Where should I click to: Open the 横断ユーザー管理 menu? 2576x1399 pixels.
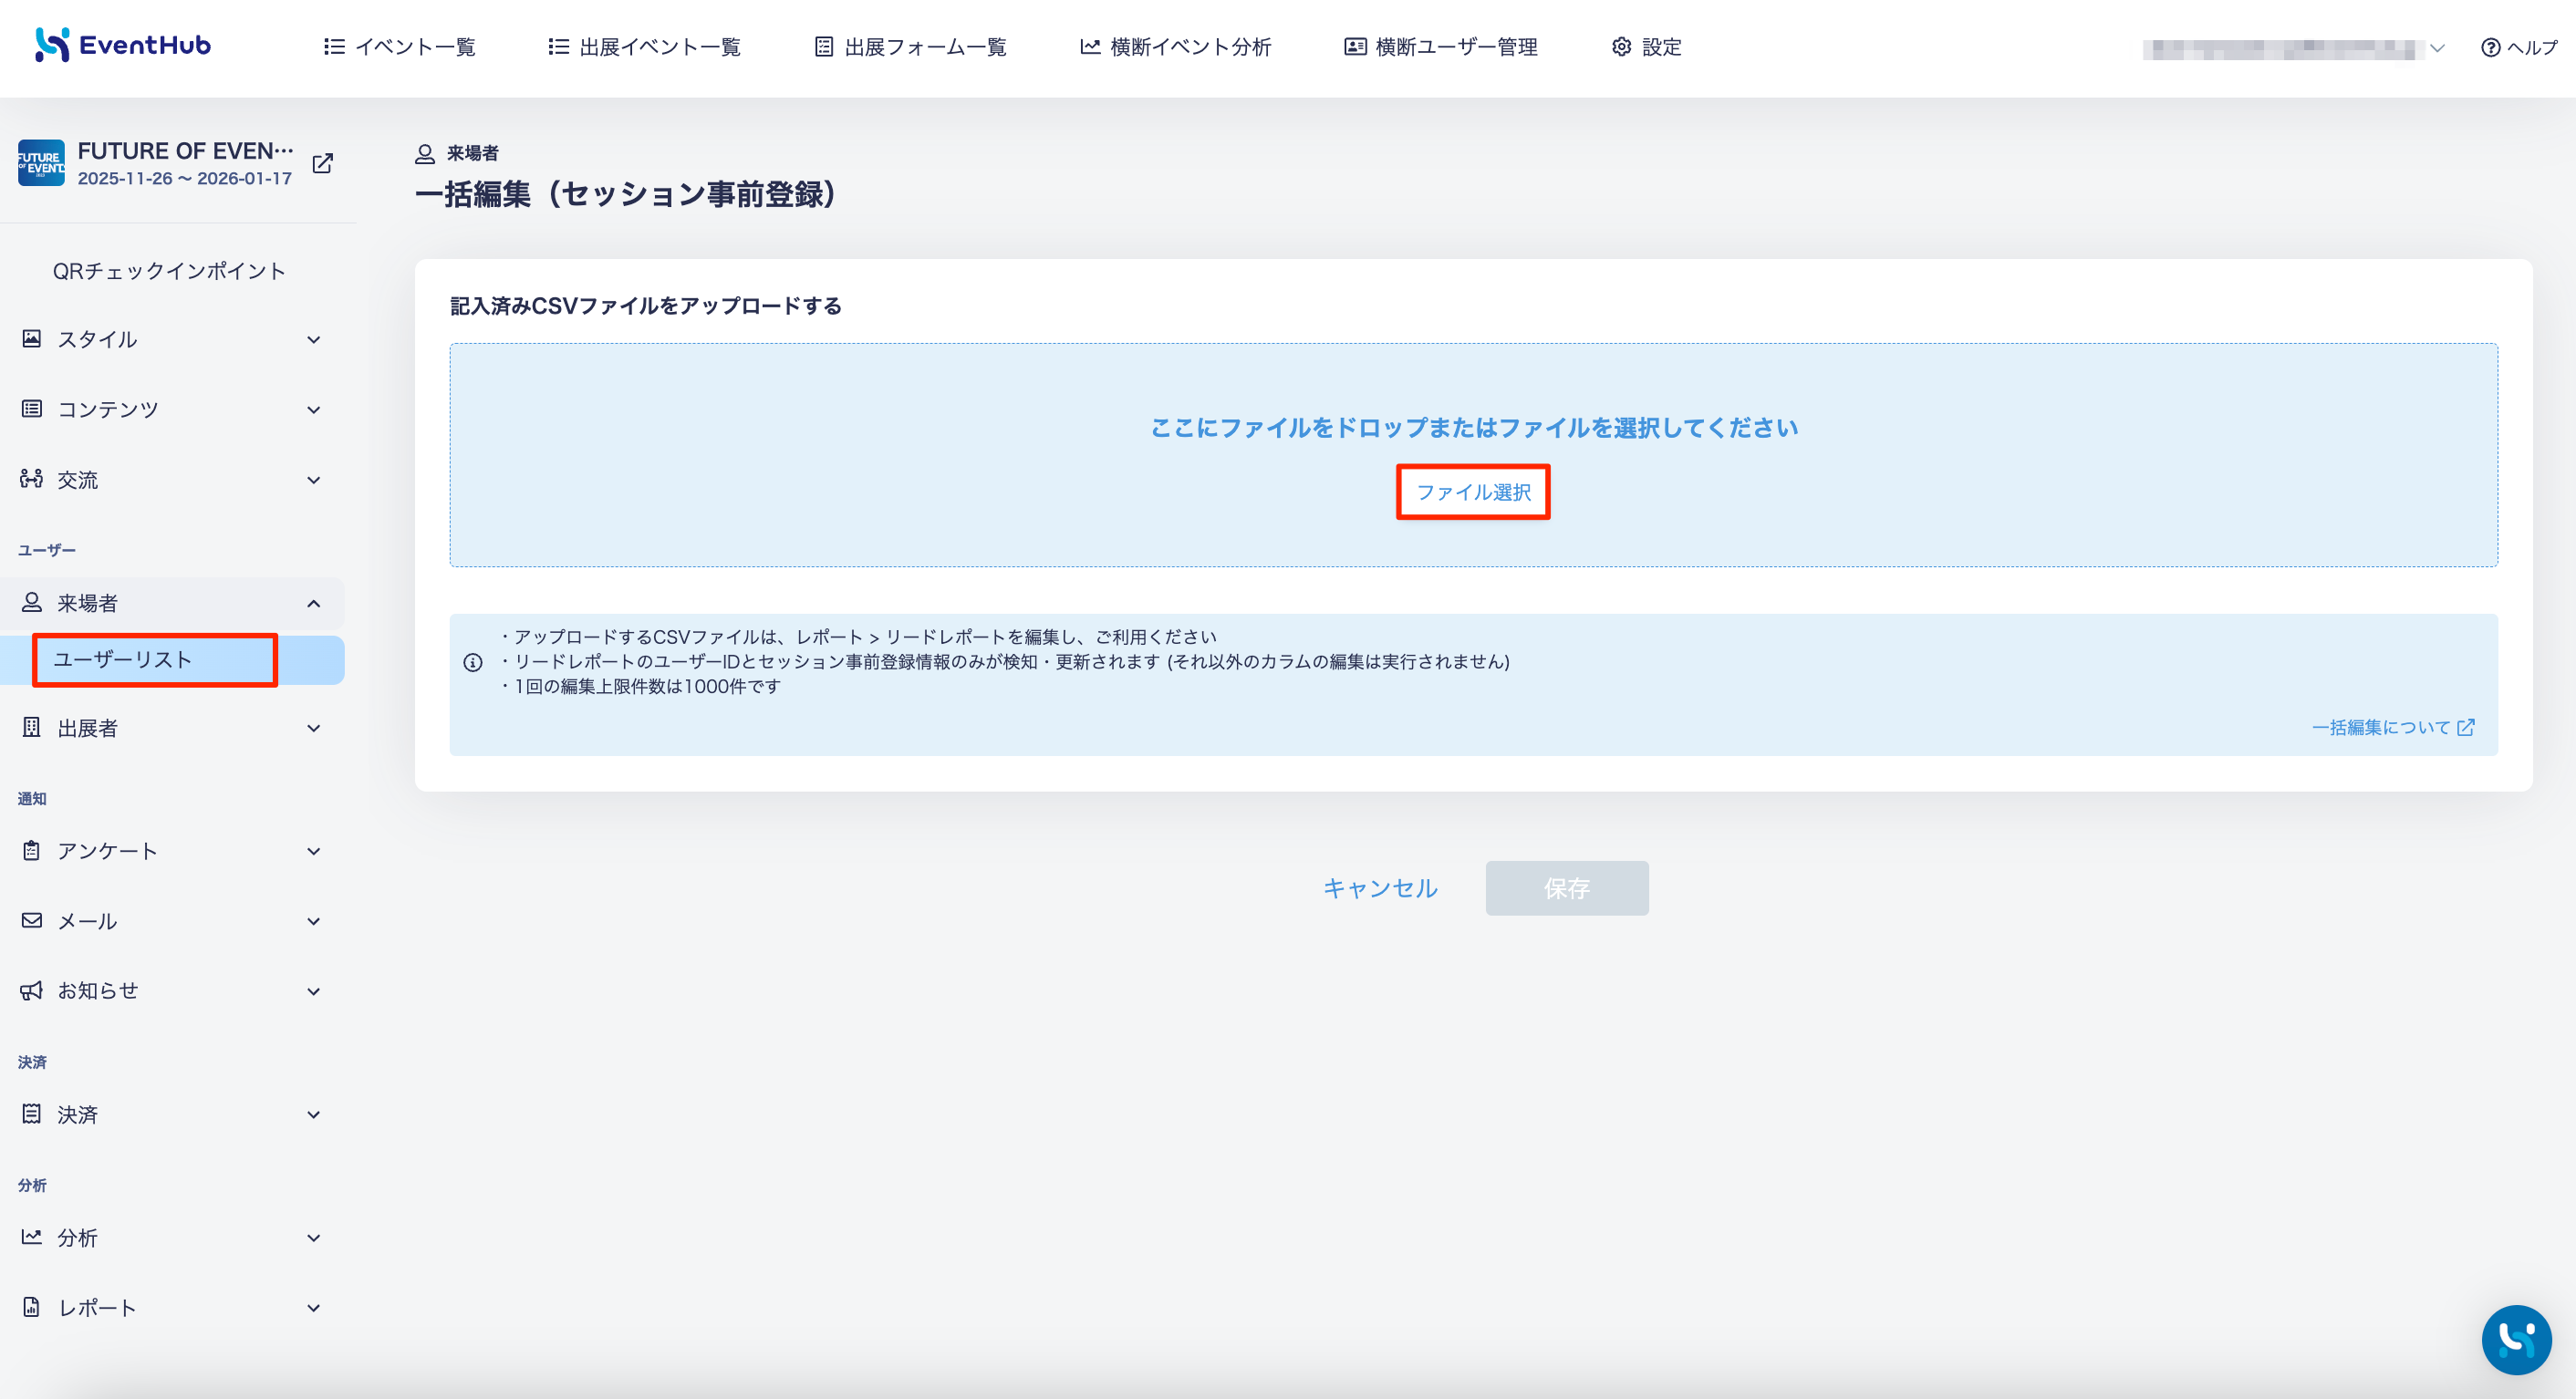click(1441, 47)
